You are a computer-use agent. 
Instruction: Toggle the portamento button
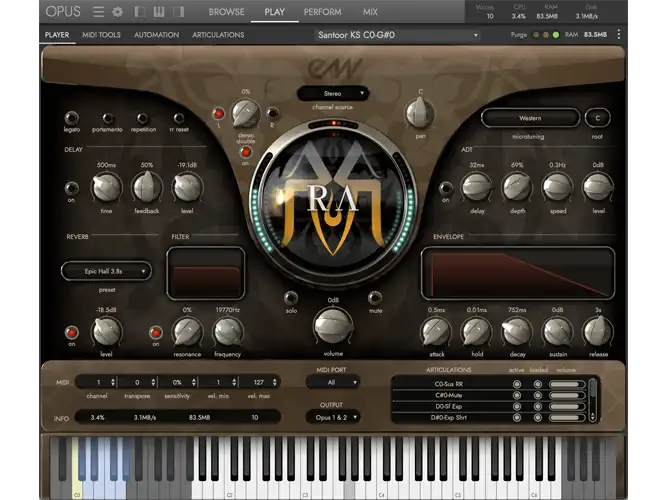pos(108,118)
